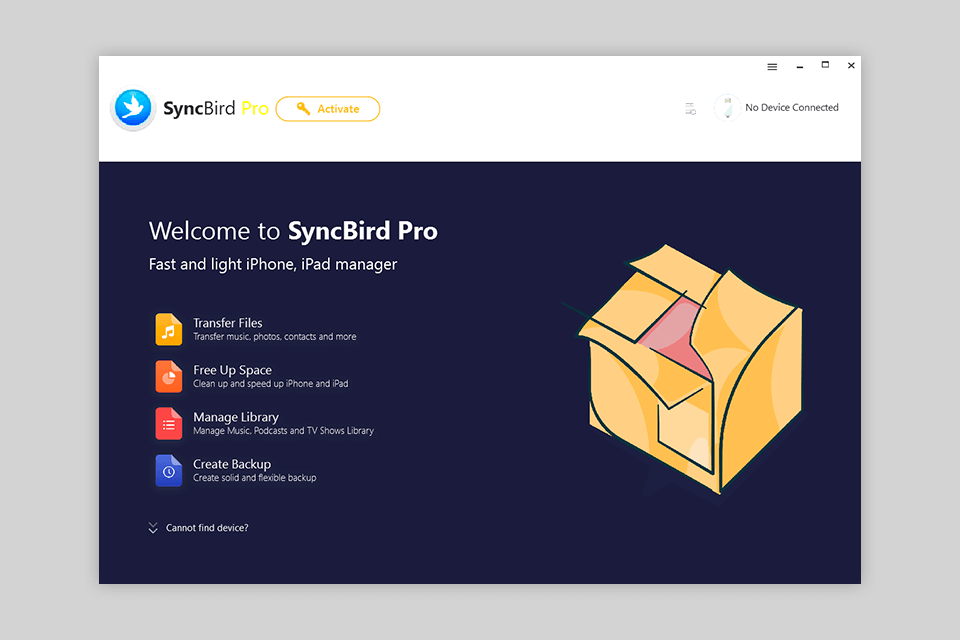
Task: Click 'Create solid and flexible backup' text
Action: coord(255,478)
